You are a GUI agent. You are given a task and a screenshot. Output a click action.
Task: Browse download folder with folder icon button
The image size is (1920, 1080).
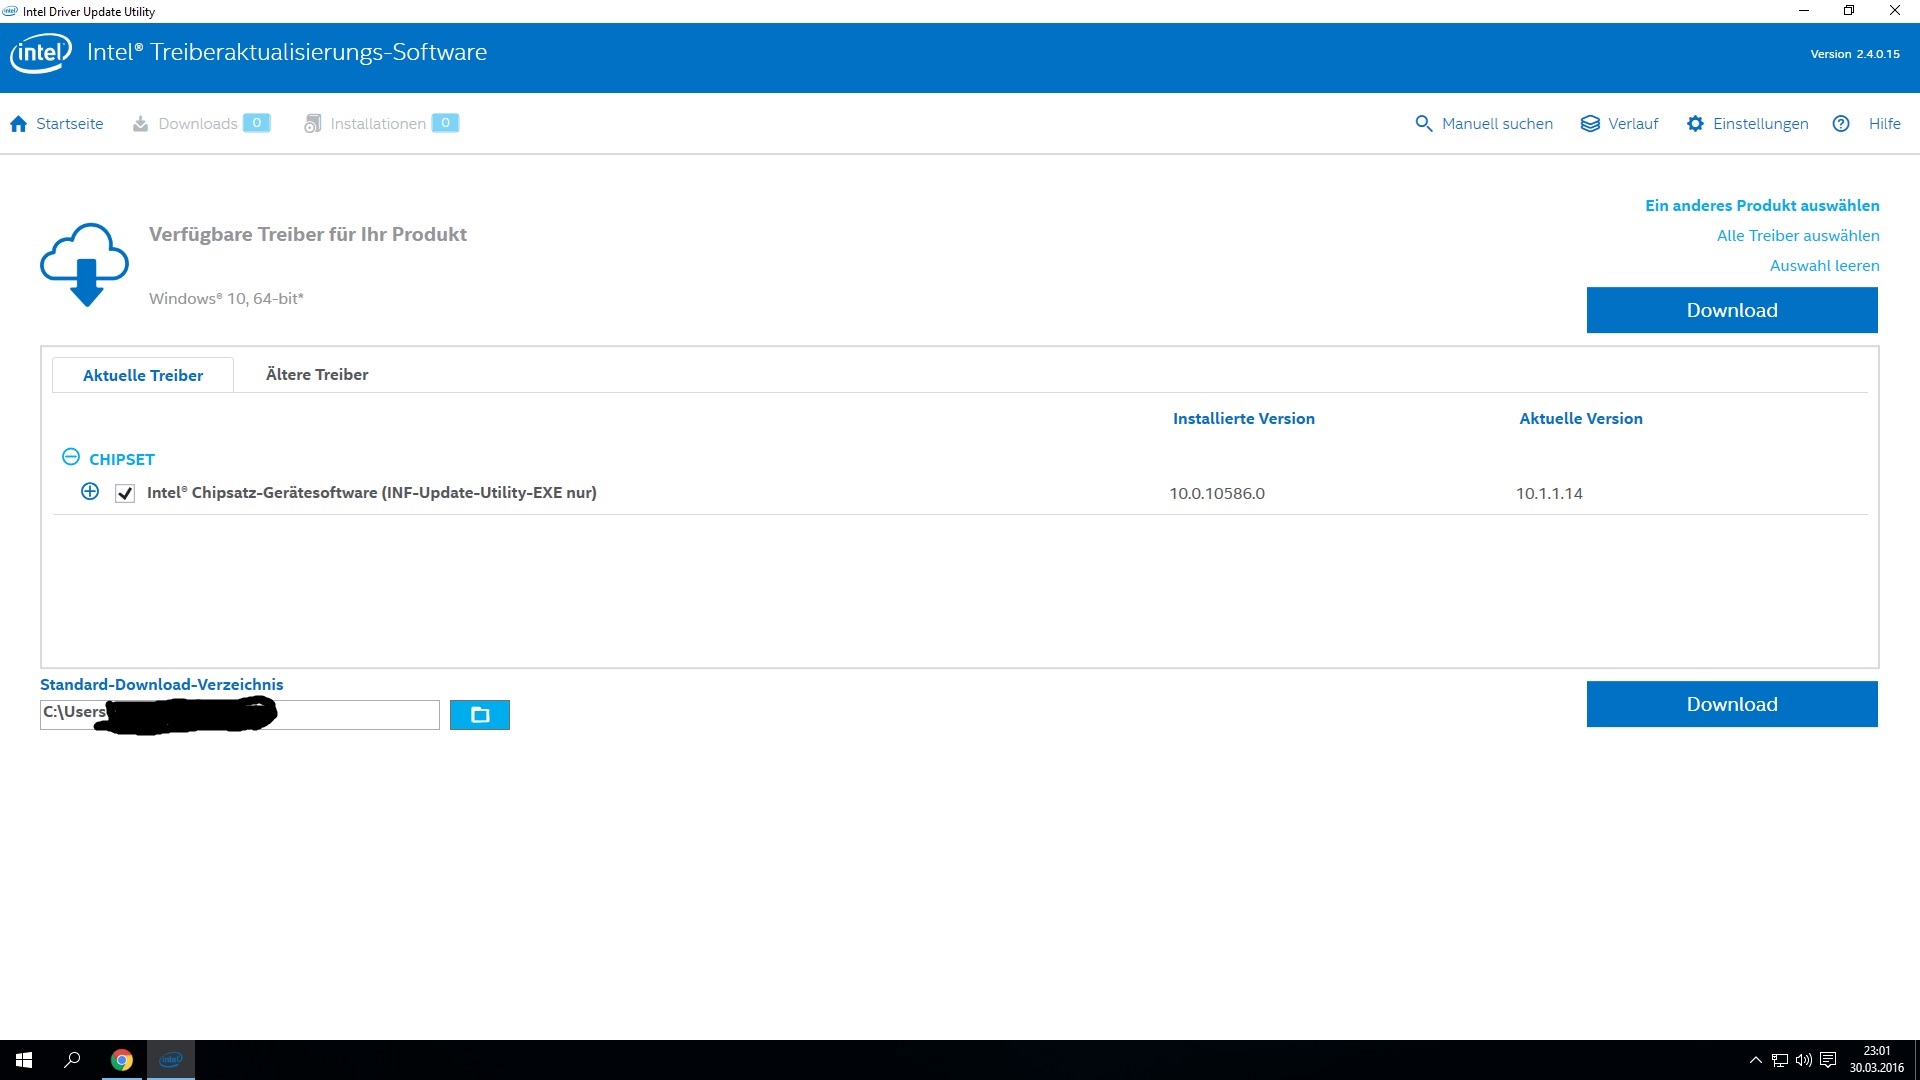[480, 715]
